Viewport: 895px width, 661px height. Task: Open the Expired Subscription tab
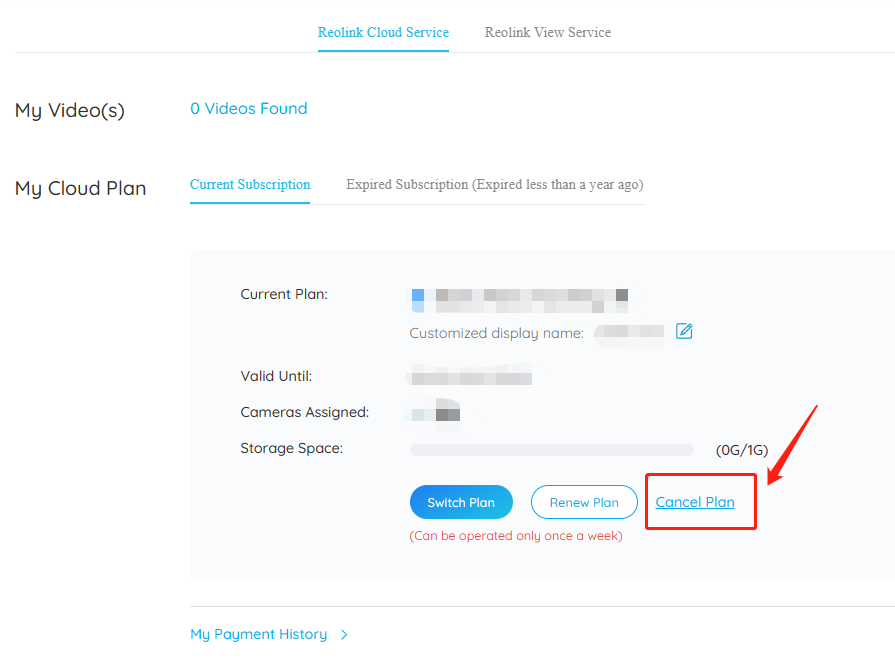pos(494,184)
